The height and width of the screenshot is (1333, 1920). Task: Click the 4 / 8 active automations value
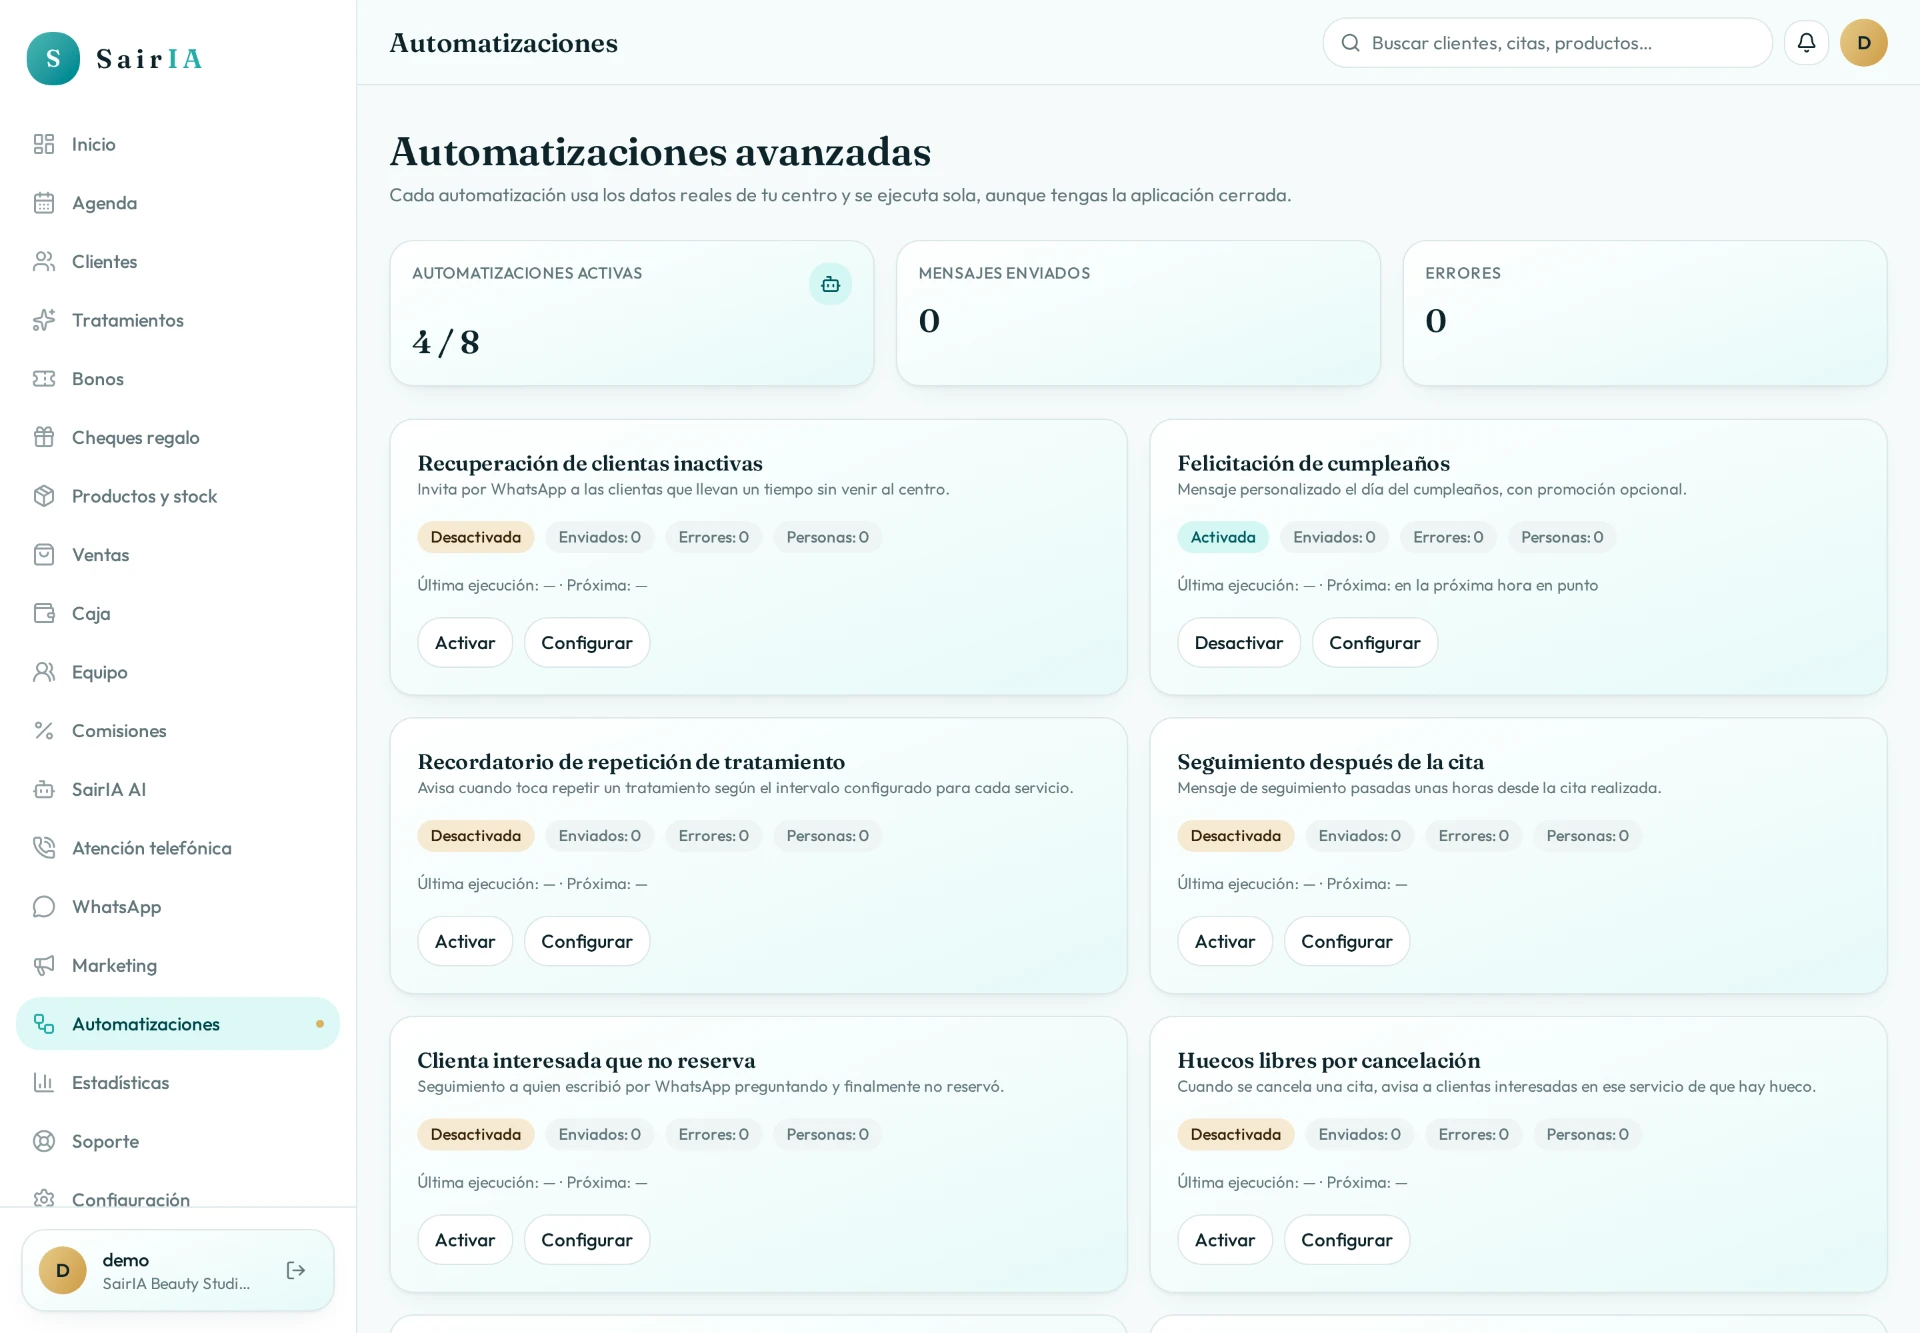446,343
